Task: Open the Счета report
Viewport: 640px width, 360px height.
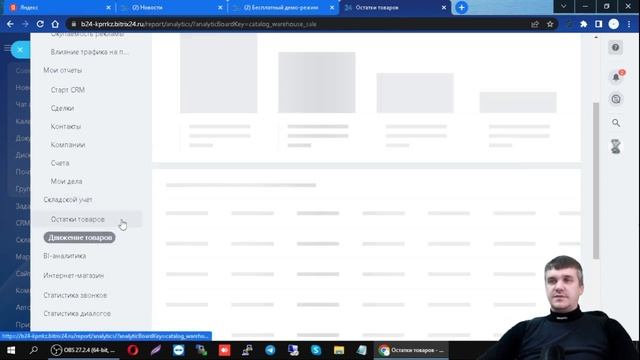Action: click(x=60, y=163)
